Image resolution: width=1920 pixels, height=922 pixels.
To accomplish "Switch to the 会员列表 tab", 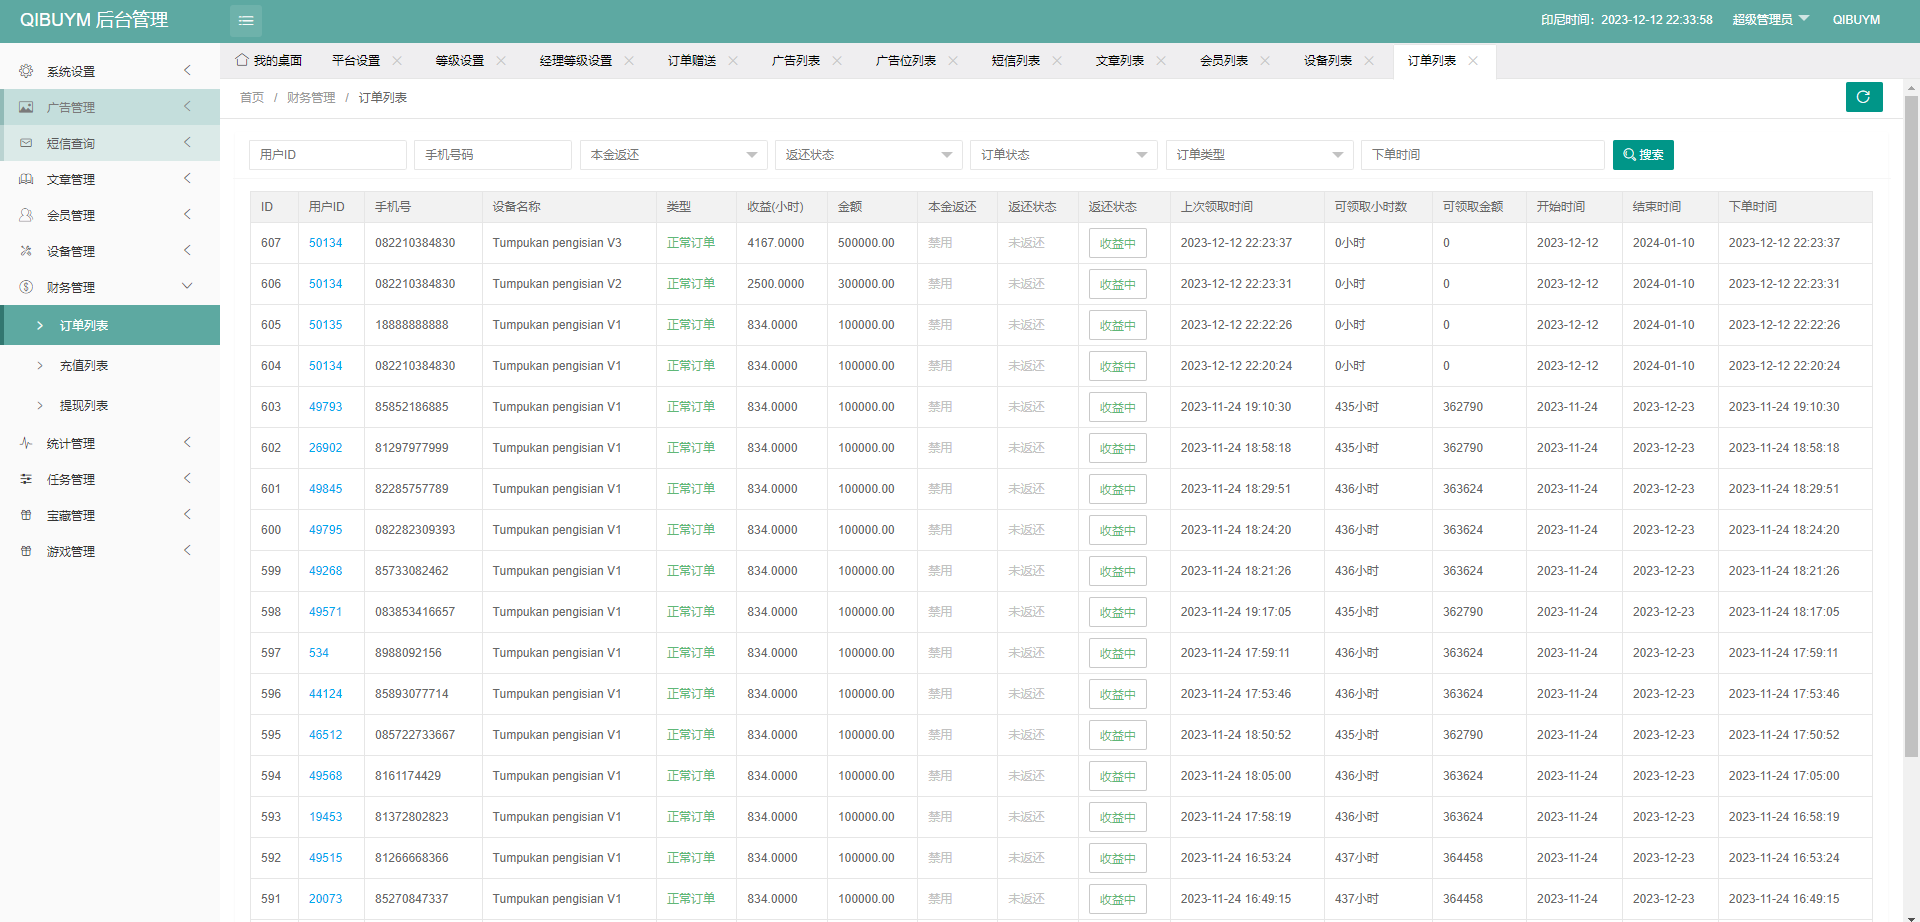I will coord(1223,61).
